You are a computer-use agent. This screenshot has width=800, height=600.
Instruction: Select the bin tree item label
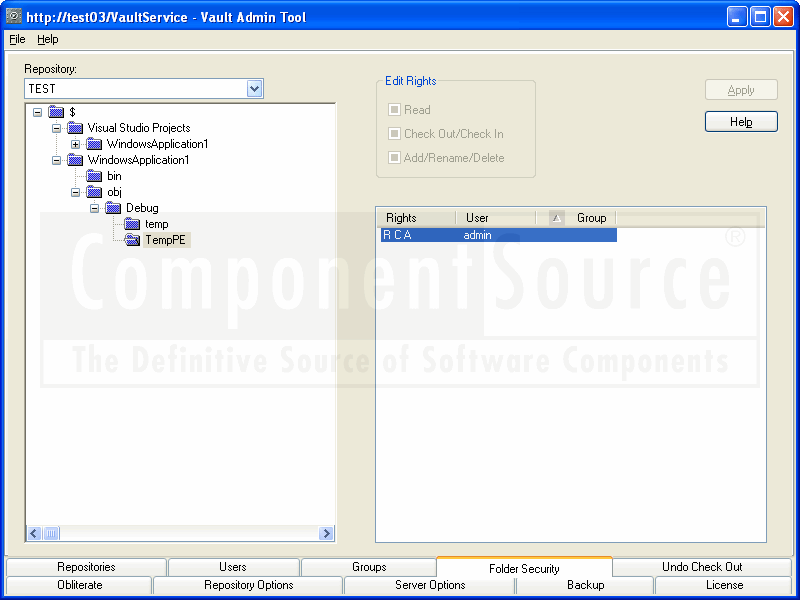click(114, 176)
